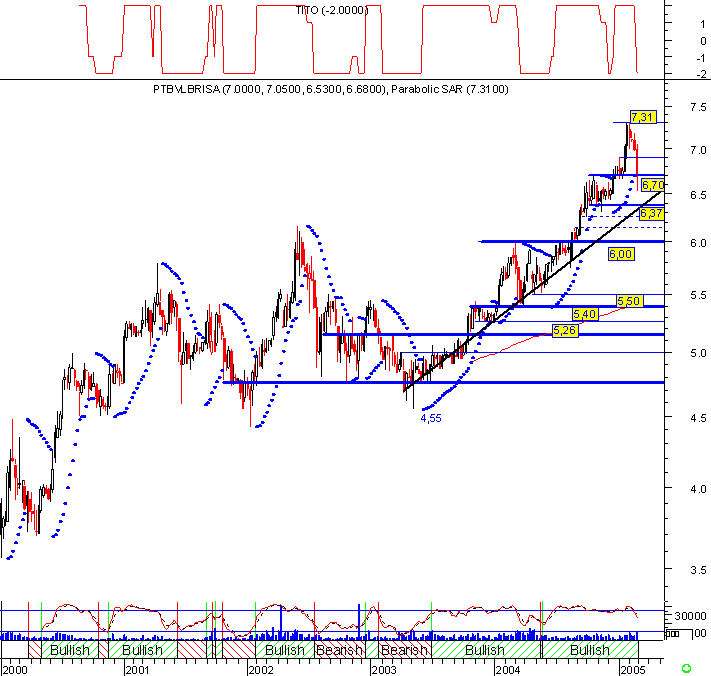Click the 2000 year label on time axis
Image resolution: width=711 pixels, height=676 pixels.
tap(15, 670)
